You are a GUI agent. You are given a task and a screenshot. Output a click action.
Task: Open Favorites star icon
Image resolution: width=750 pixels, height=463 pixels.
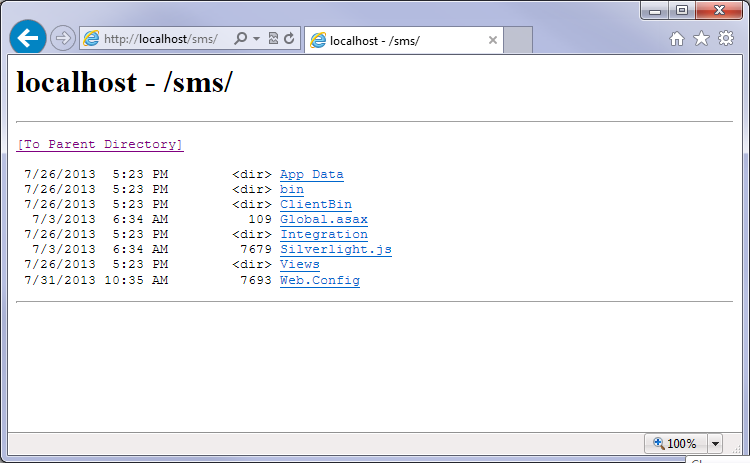701,39
